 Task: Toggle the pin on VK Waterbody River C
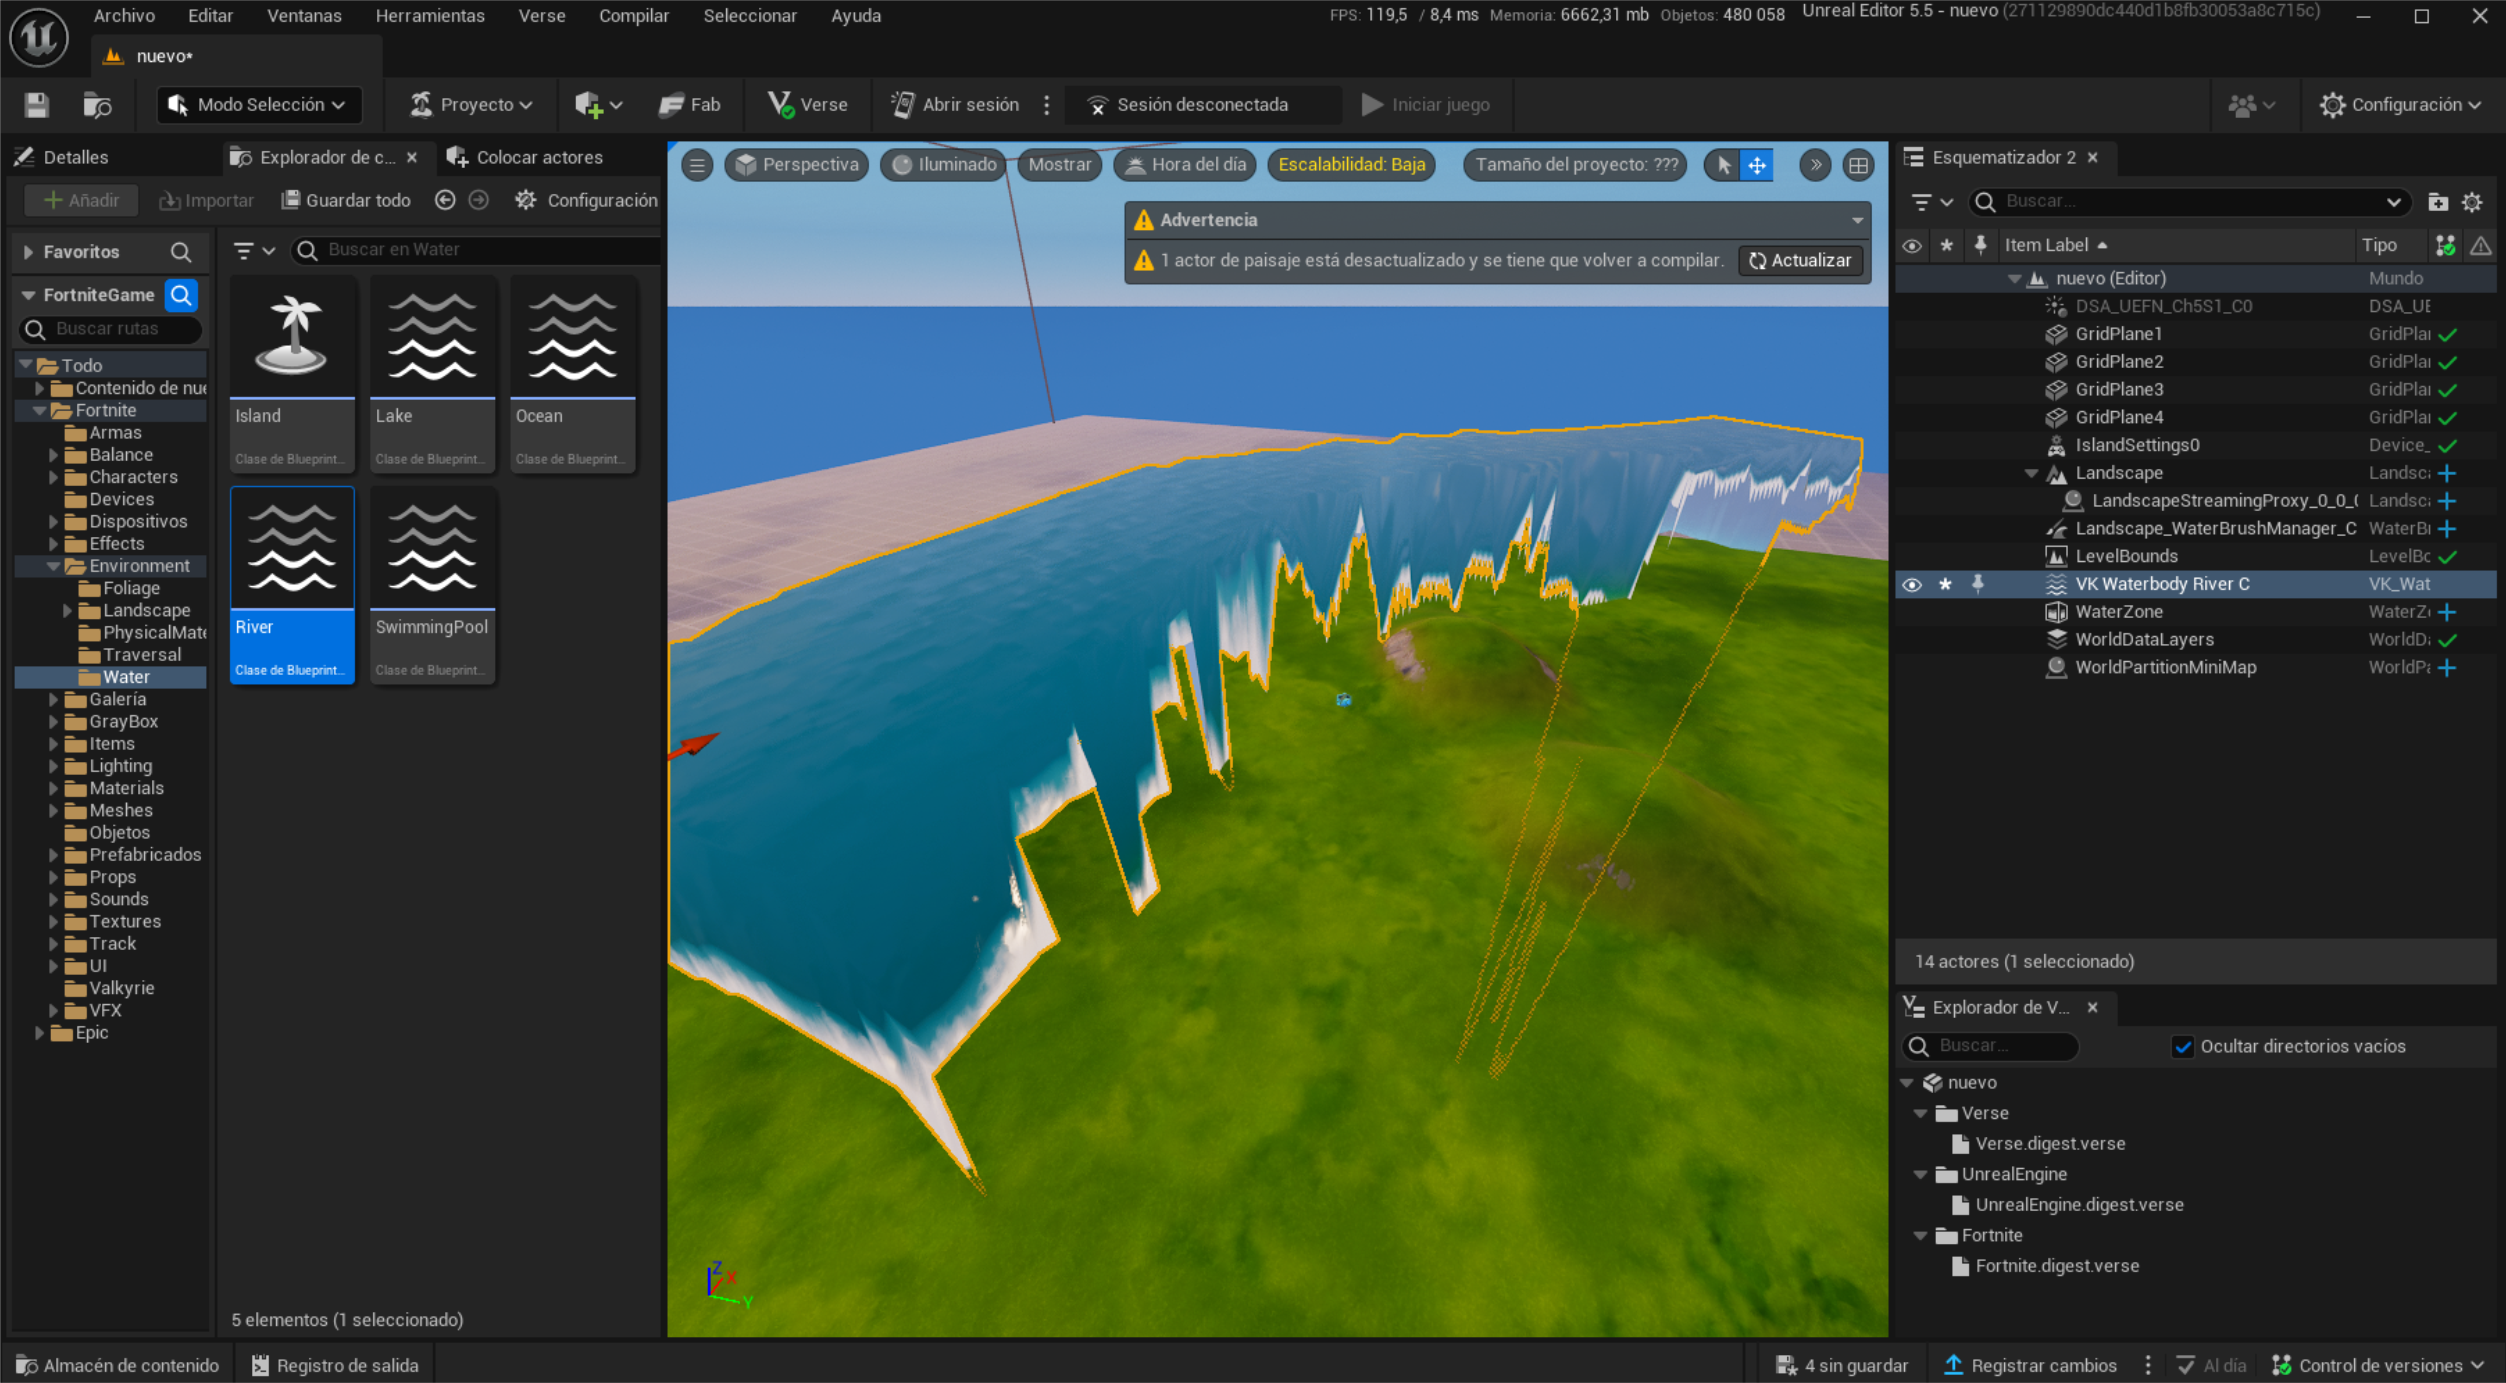1977,584
